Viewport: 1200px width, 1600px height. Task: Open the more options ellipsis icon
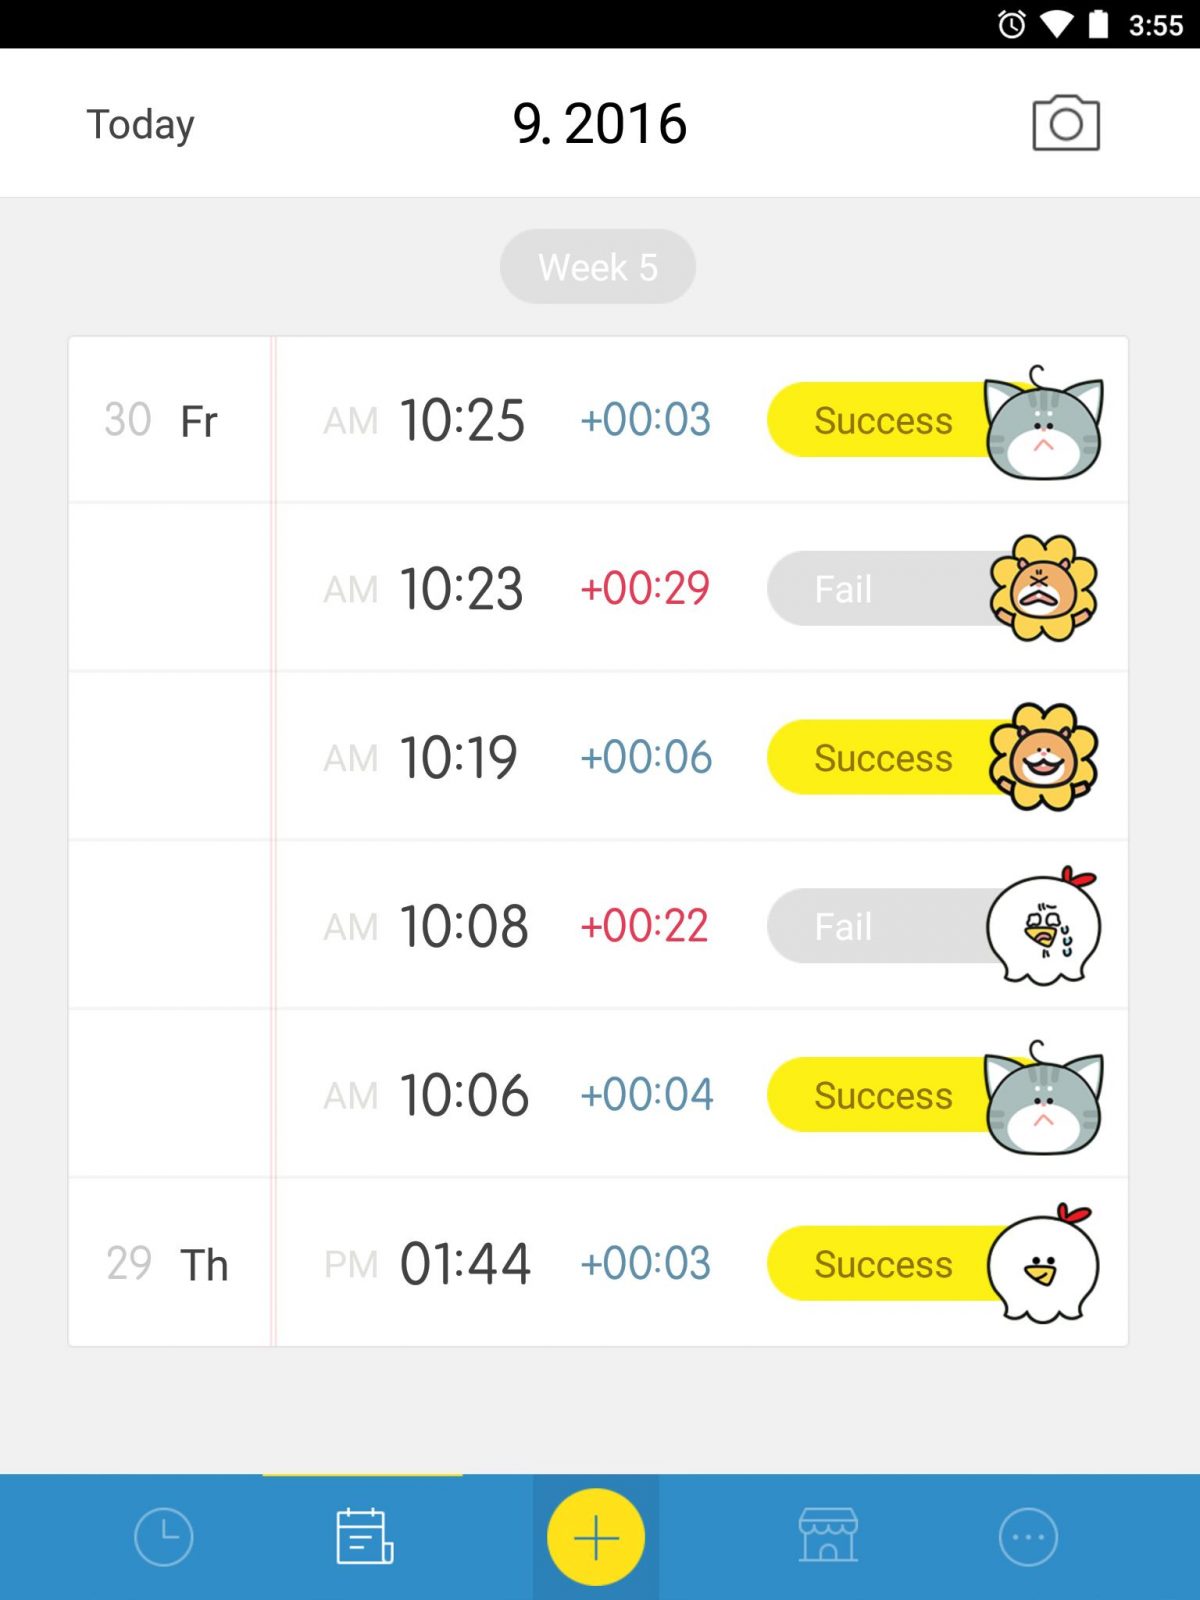[x=1028, y=1536]
